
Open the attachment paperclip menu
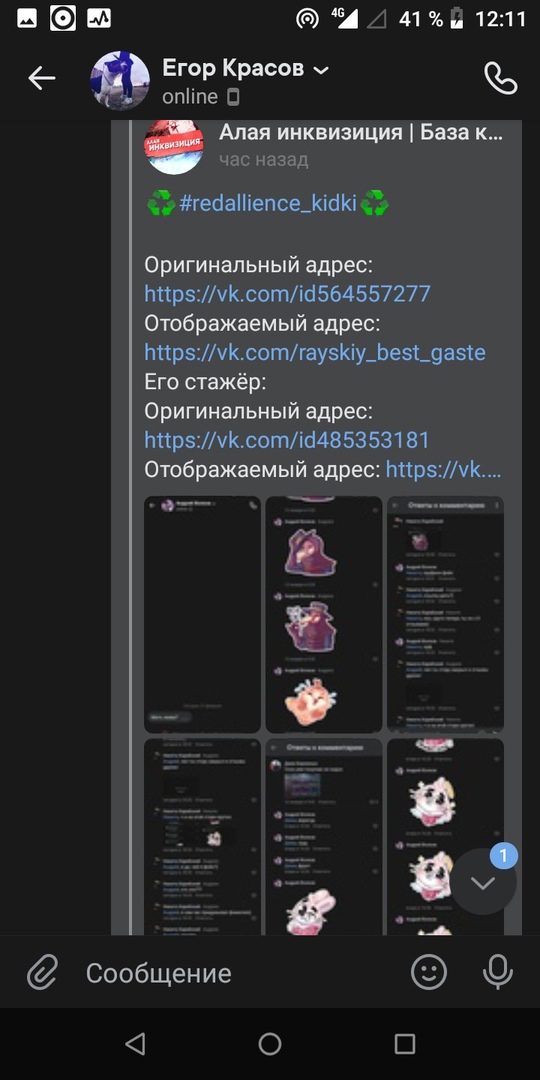click(42, 973)
